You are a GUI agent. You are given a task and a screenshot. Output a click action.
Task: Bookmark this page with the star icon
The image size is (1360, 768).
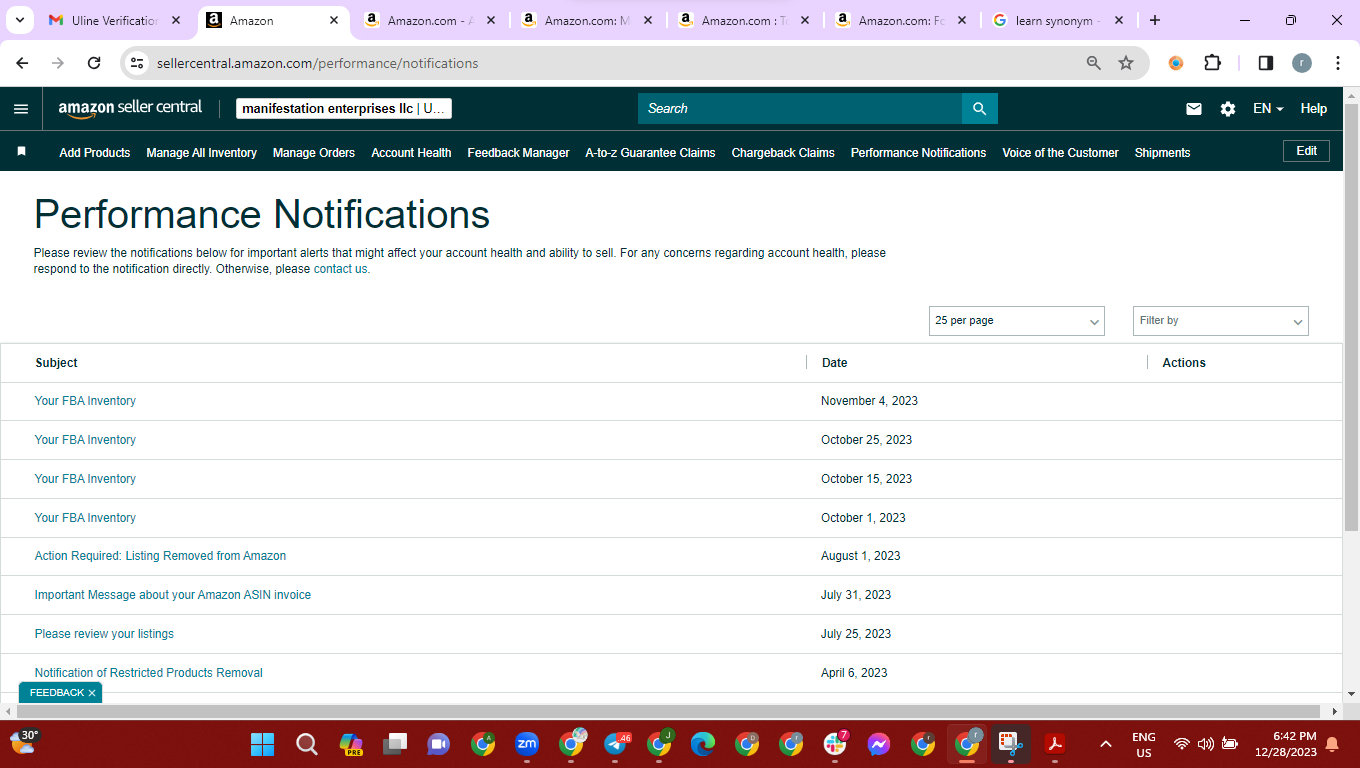pos(1126,63)
